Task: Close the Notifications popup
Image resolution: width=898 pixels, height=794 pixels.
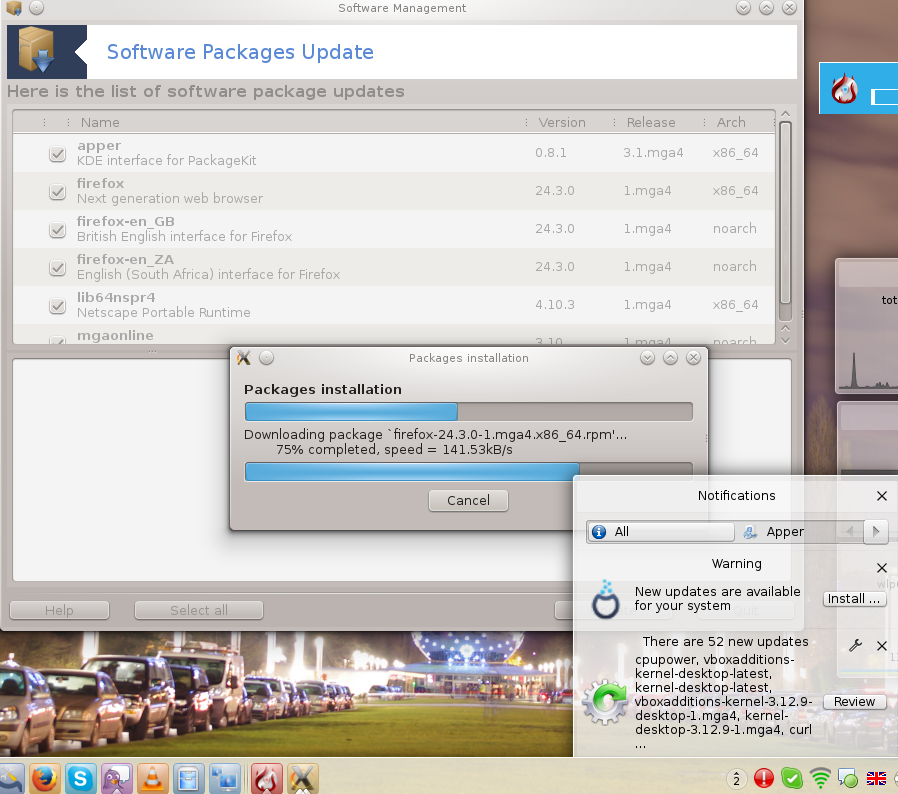Action: pos(882,496)
